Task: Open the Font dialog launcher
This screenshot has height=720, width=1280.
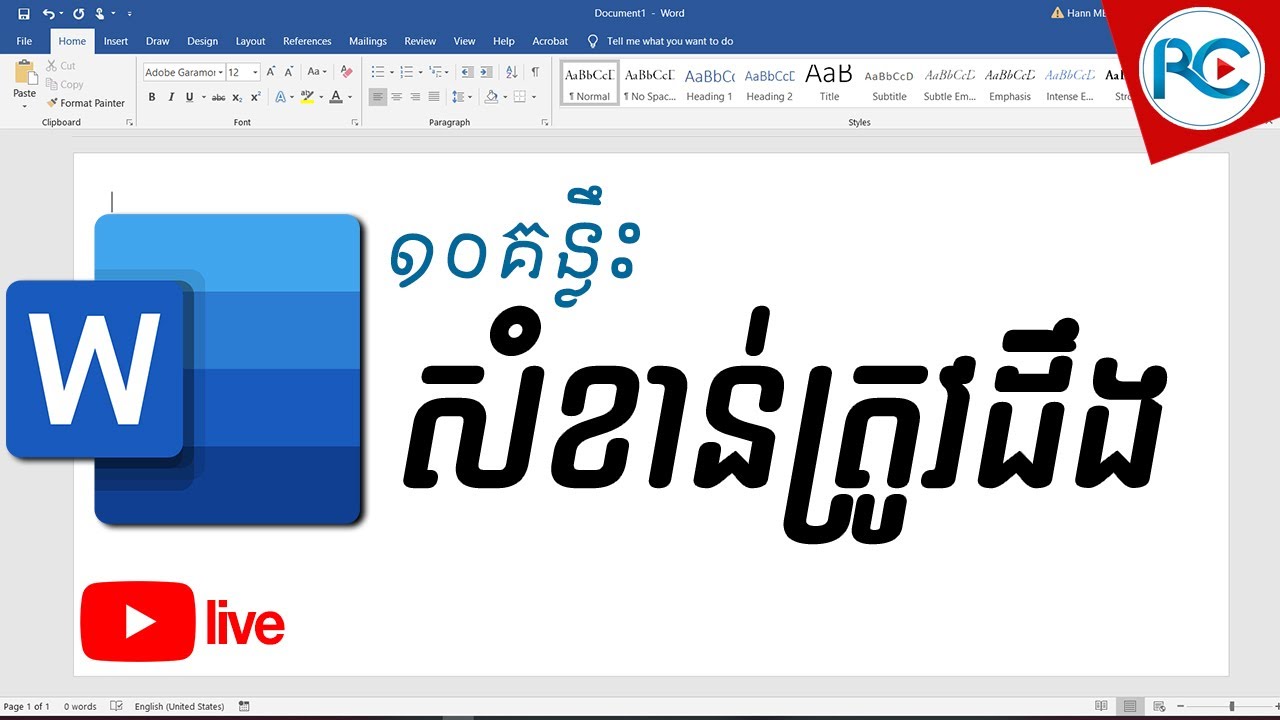Action: tap(355, 122)
